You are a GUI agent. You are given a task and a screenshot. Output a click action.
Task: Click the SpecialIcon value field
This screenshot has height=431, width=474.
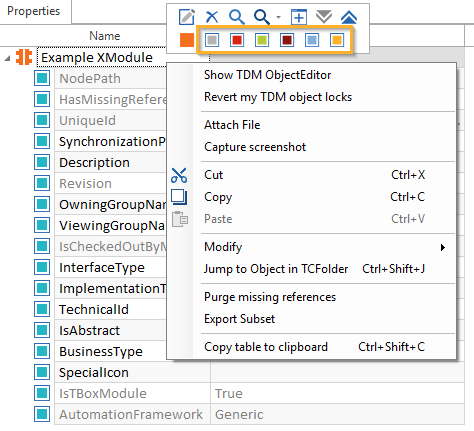(337, 372)
